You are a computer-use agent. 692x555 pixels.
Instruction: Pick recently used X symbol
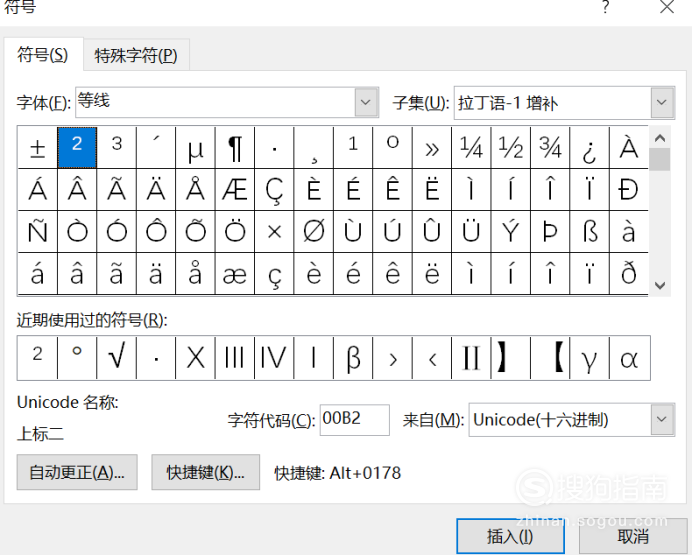pos(195,358)
